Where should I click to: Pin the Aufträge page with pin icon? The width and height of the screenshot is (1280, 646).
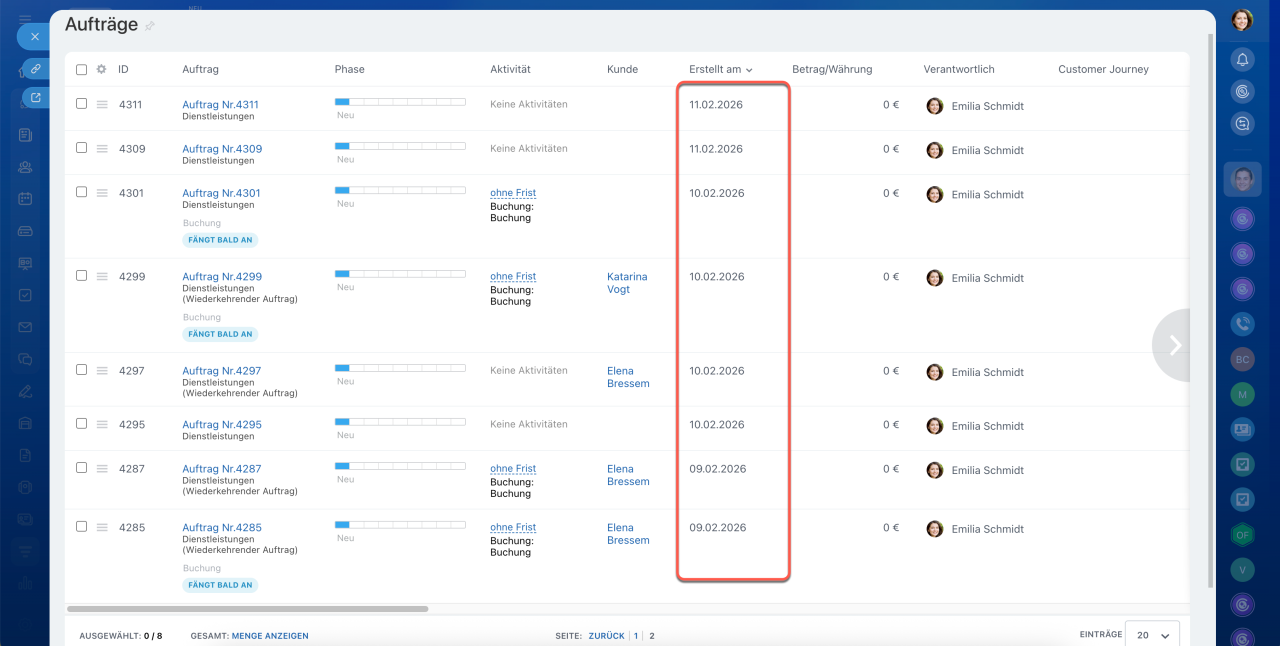pos(150,26)
